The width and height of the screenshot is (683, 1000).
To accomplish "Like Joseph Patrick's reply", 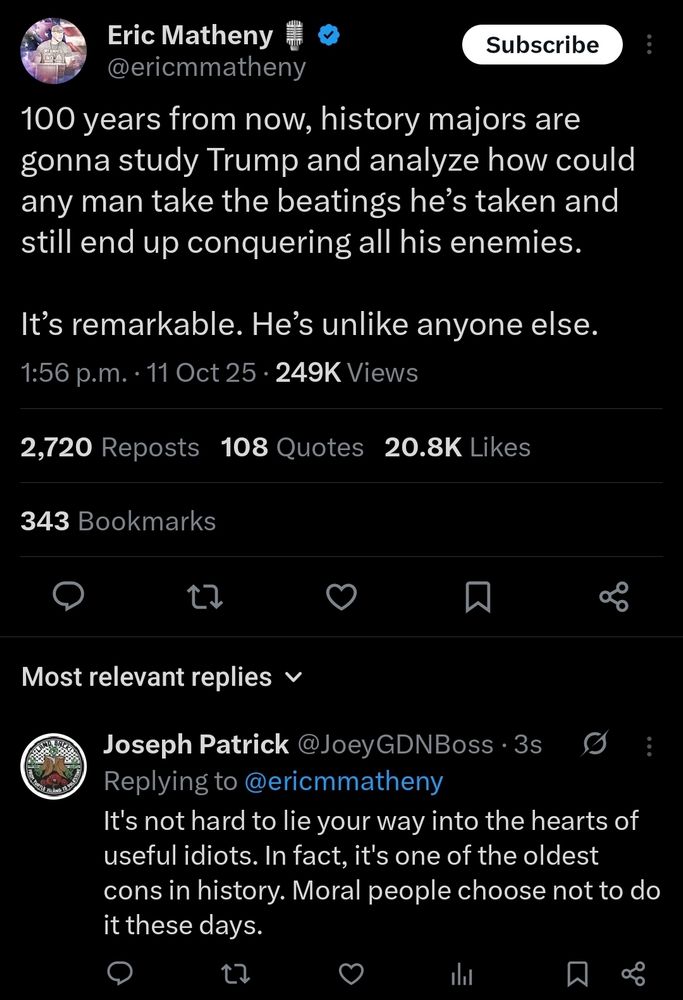I will point(350,973).
